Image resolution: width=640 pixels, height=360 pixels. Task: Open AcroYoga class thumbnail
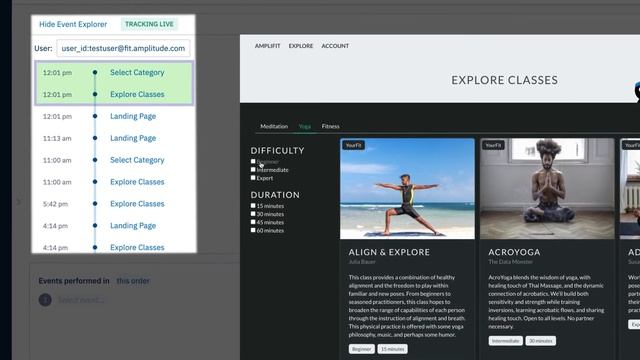547,189
